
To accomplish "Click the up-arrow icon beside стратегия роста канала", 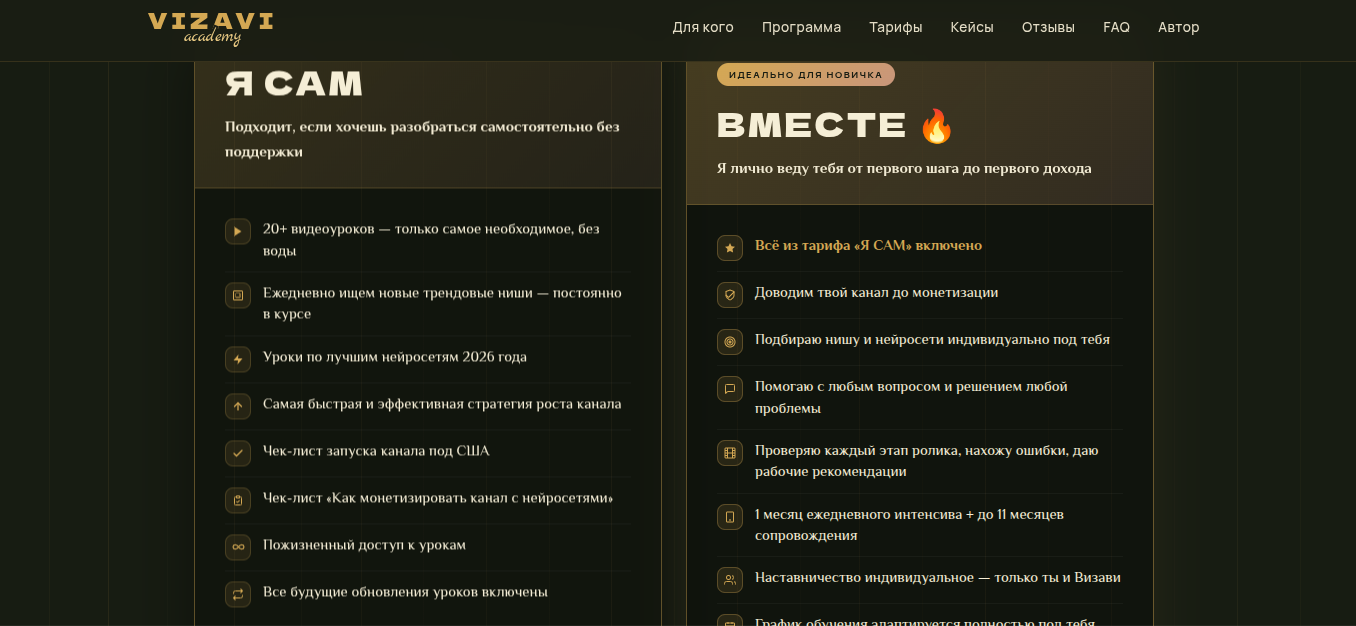I will (x=238, y=406).
